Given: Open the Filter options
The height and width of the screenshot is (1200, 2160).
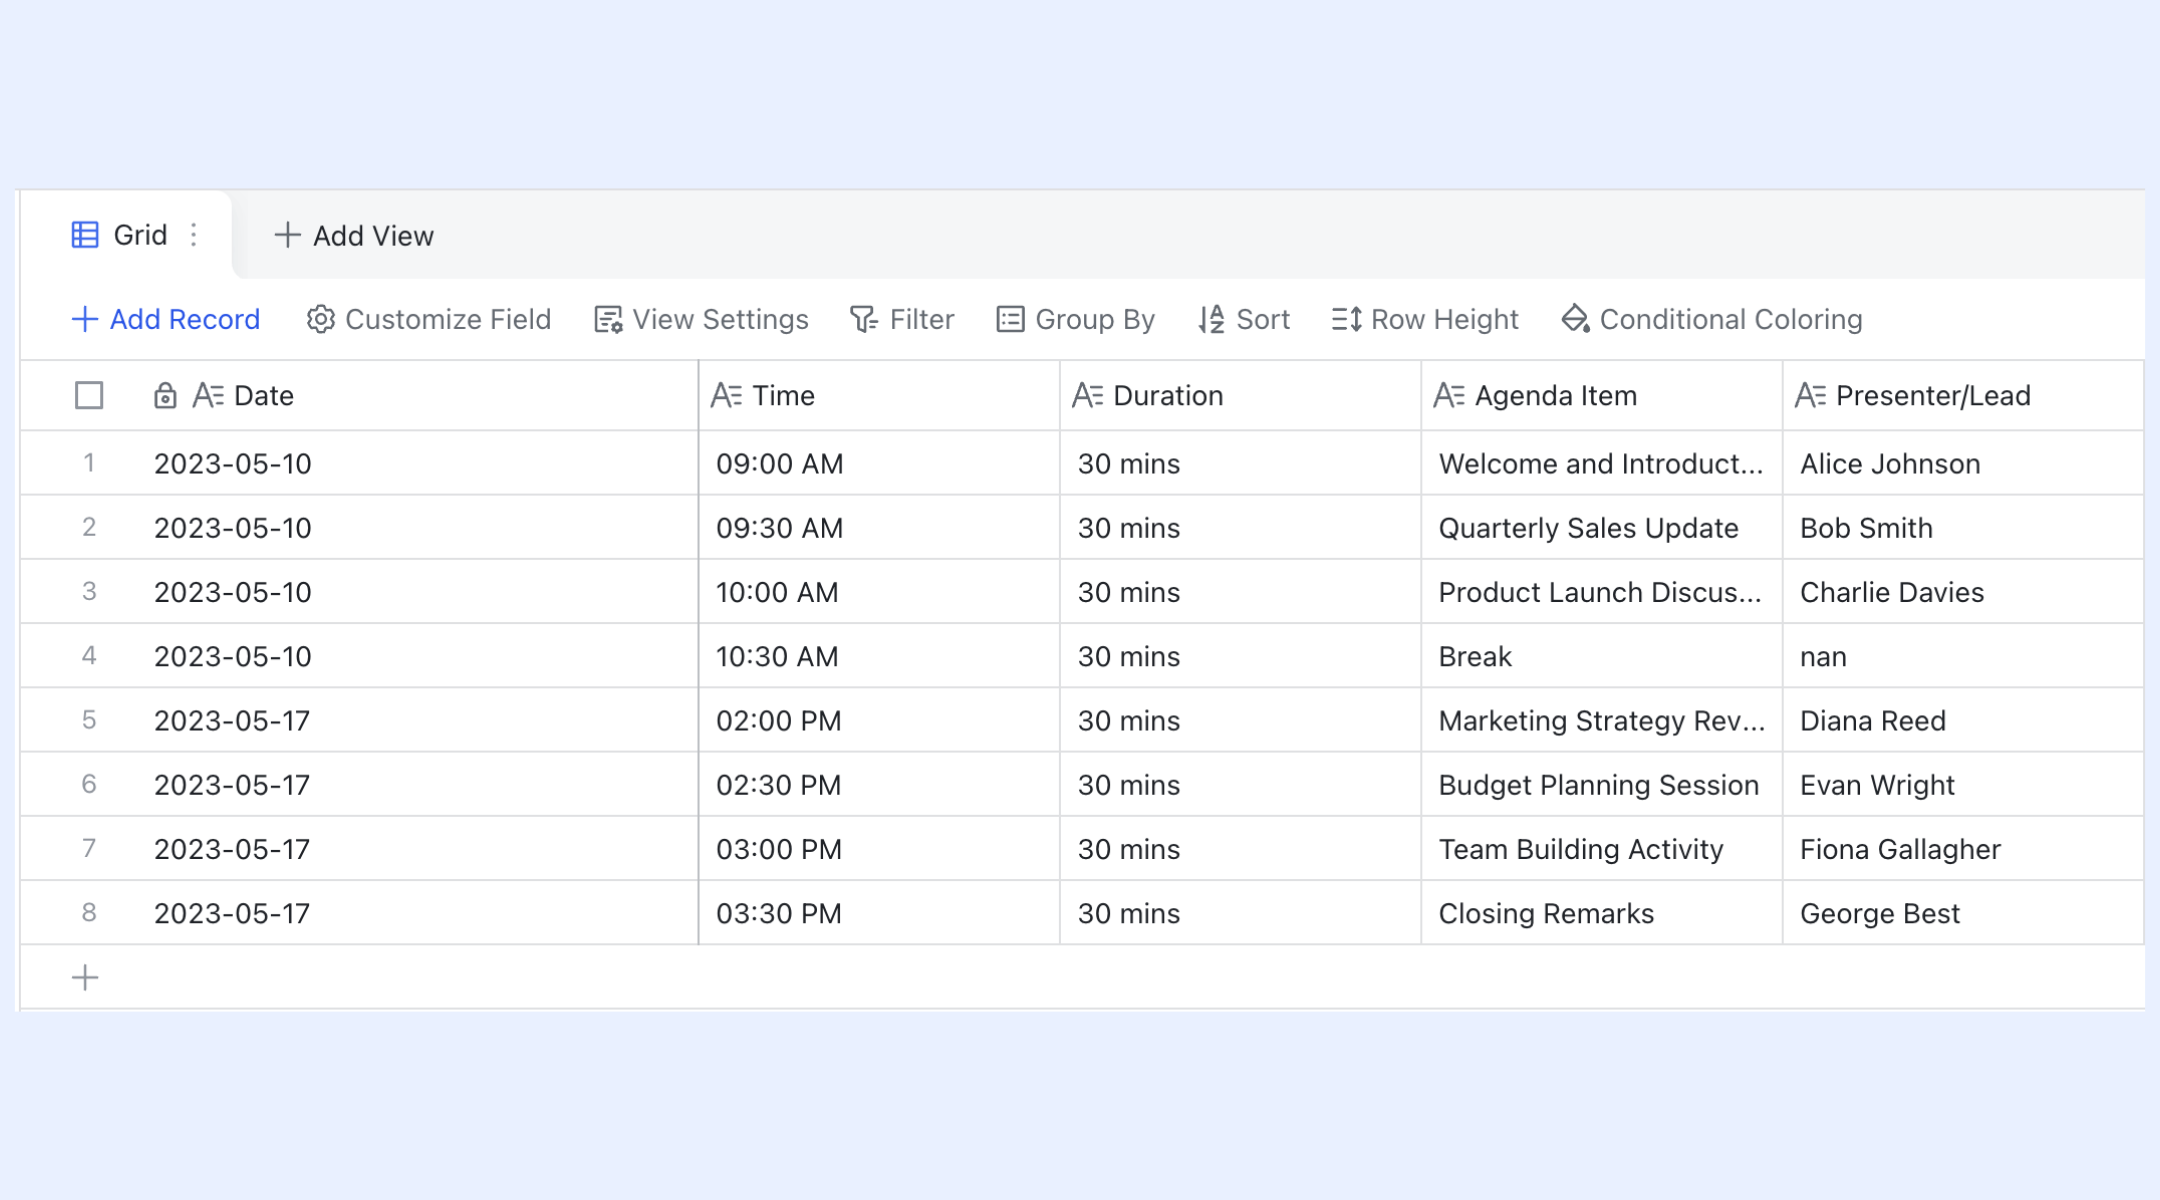Looking at the screenshot, I should tap(902, 319).
